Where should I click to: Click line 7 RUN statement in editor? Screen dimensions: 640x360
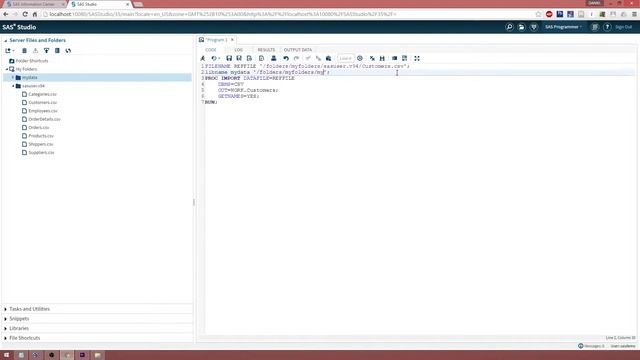tap(211, 102)
